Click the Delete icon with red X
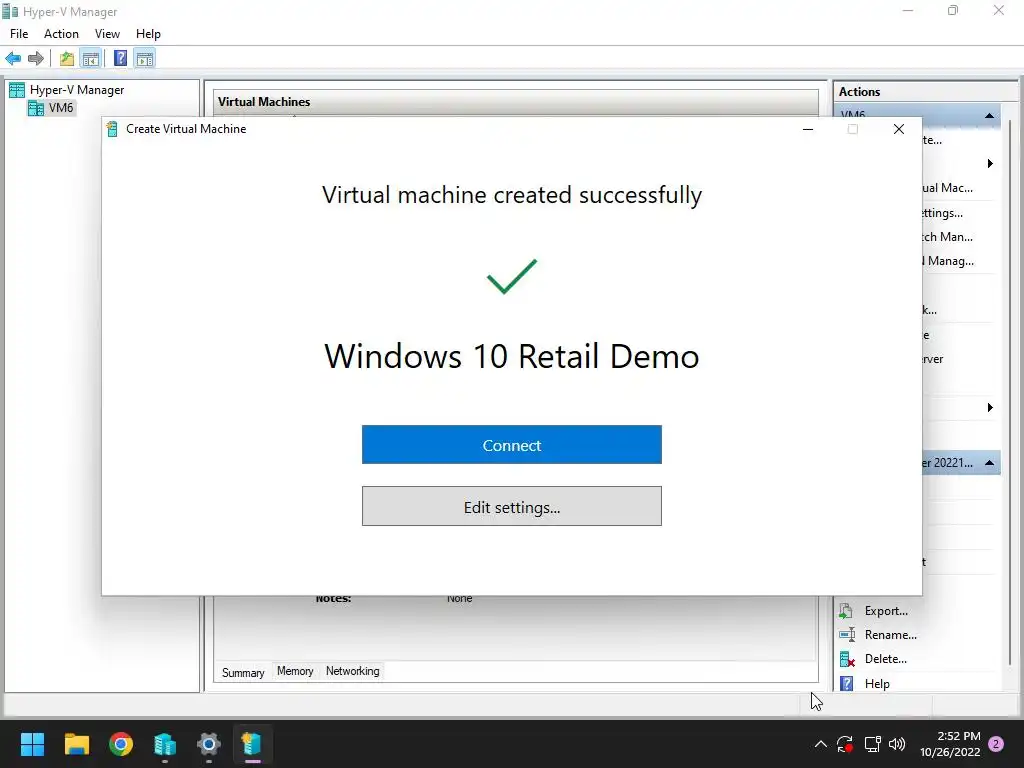Viewport: 1024px width, 768px height. (846, 659)
